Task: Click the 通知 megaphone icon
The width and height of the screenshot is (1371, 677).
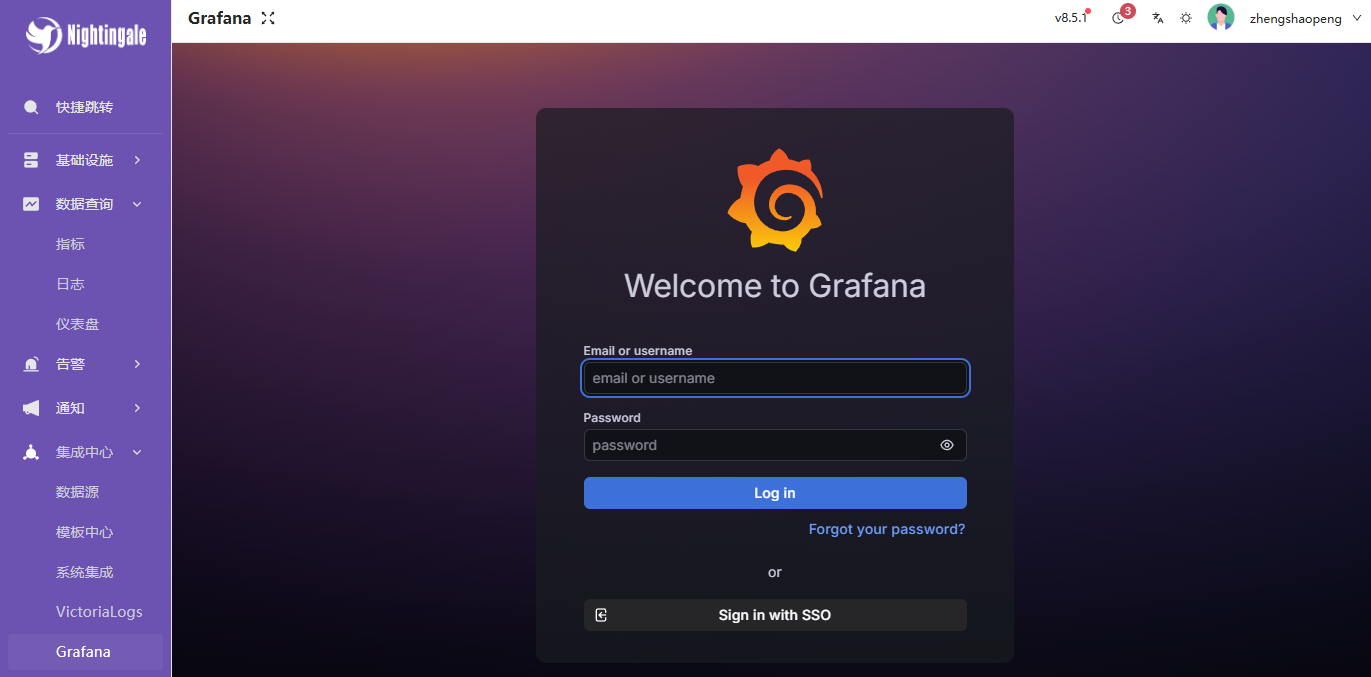Action: [x=31, y=408]
